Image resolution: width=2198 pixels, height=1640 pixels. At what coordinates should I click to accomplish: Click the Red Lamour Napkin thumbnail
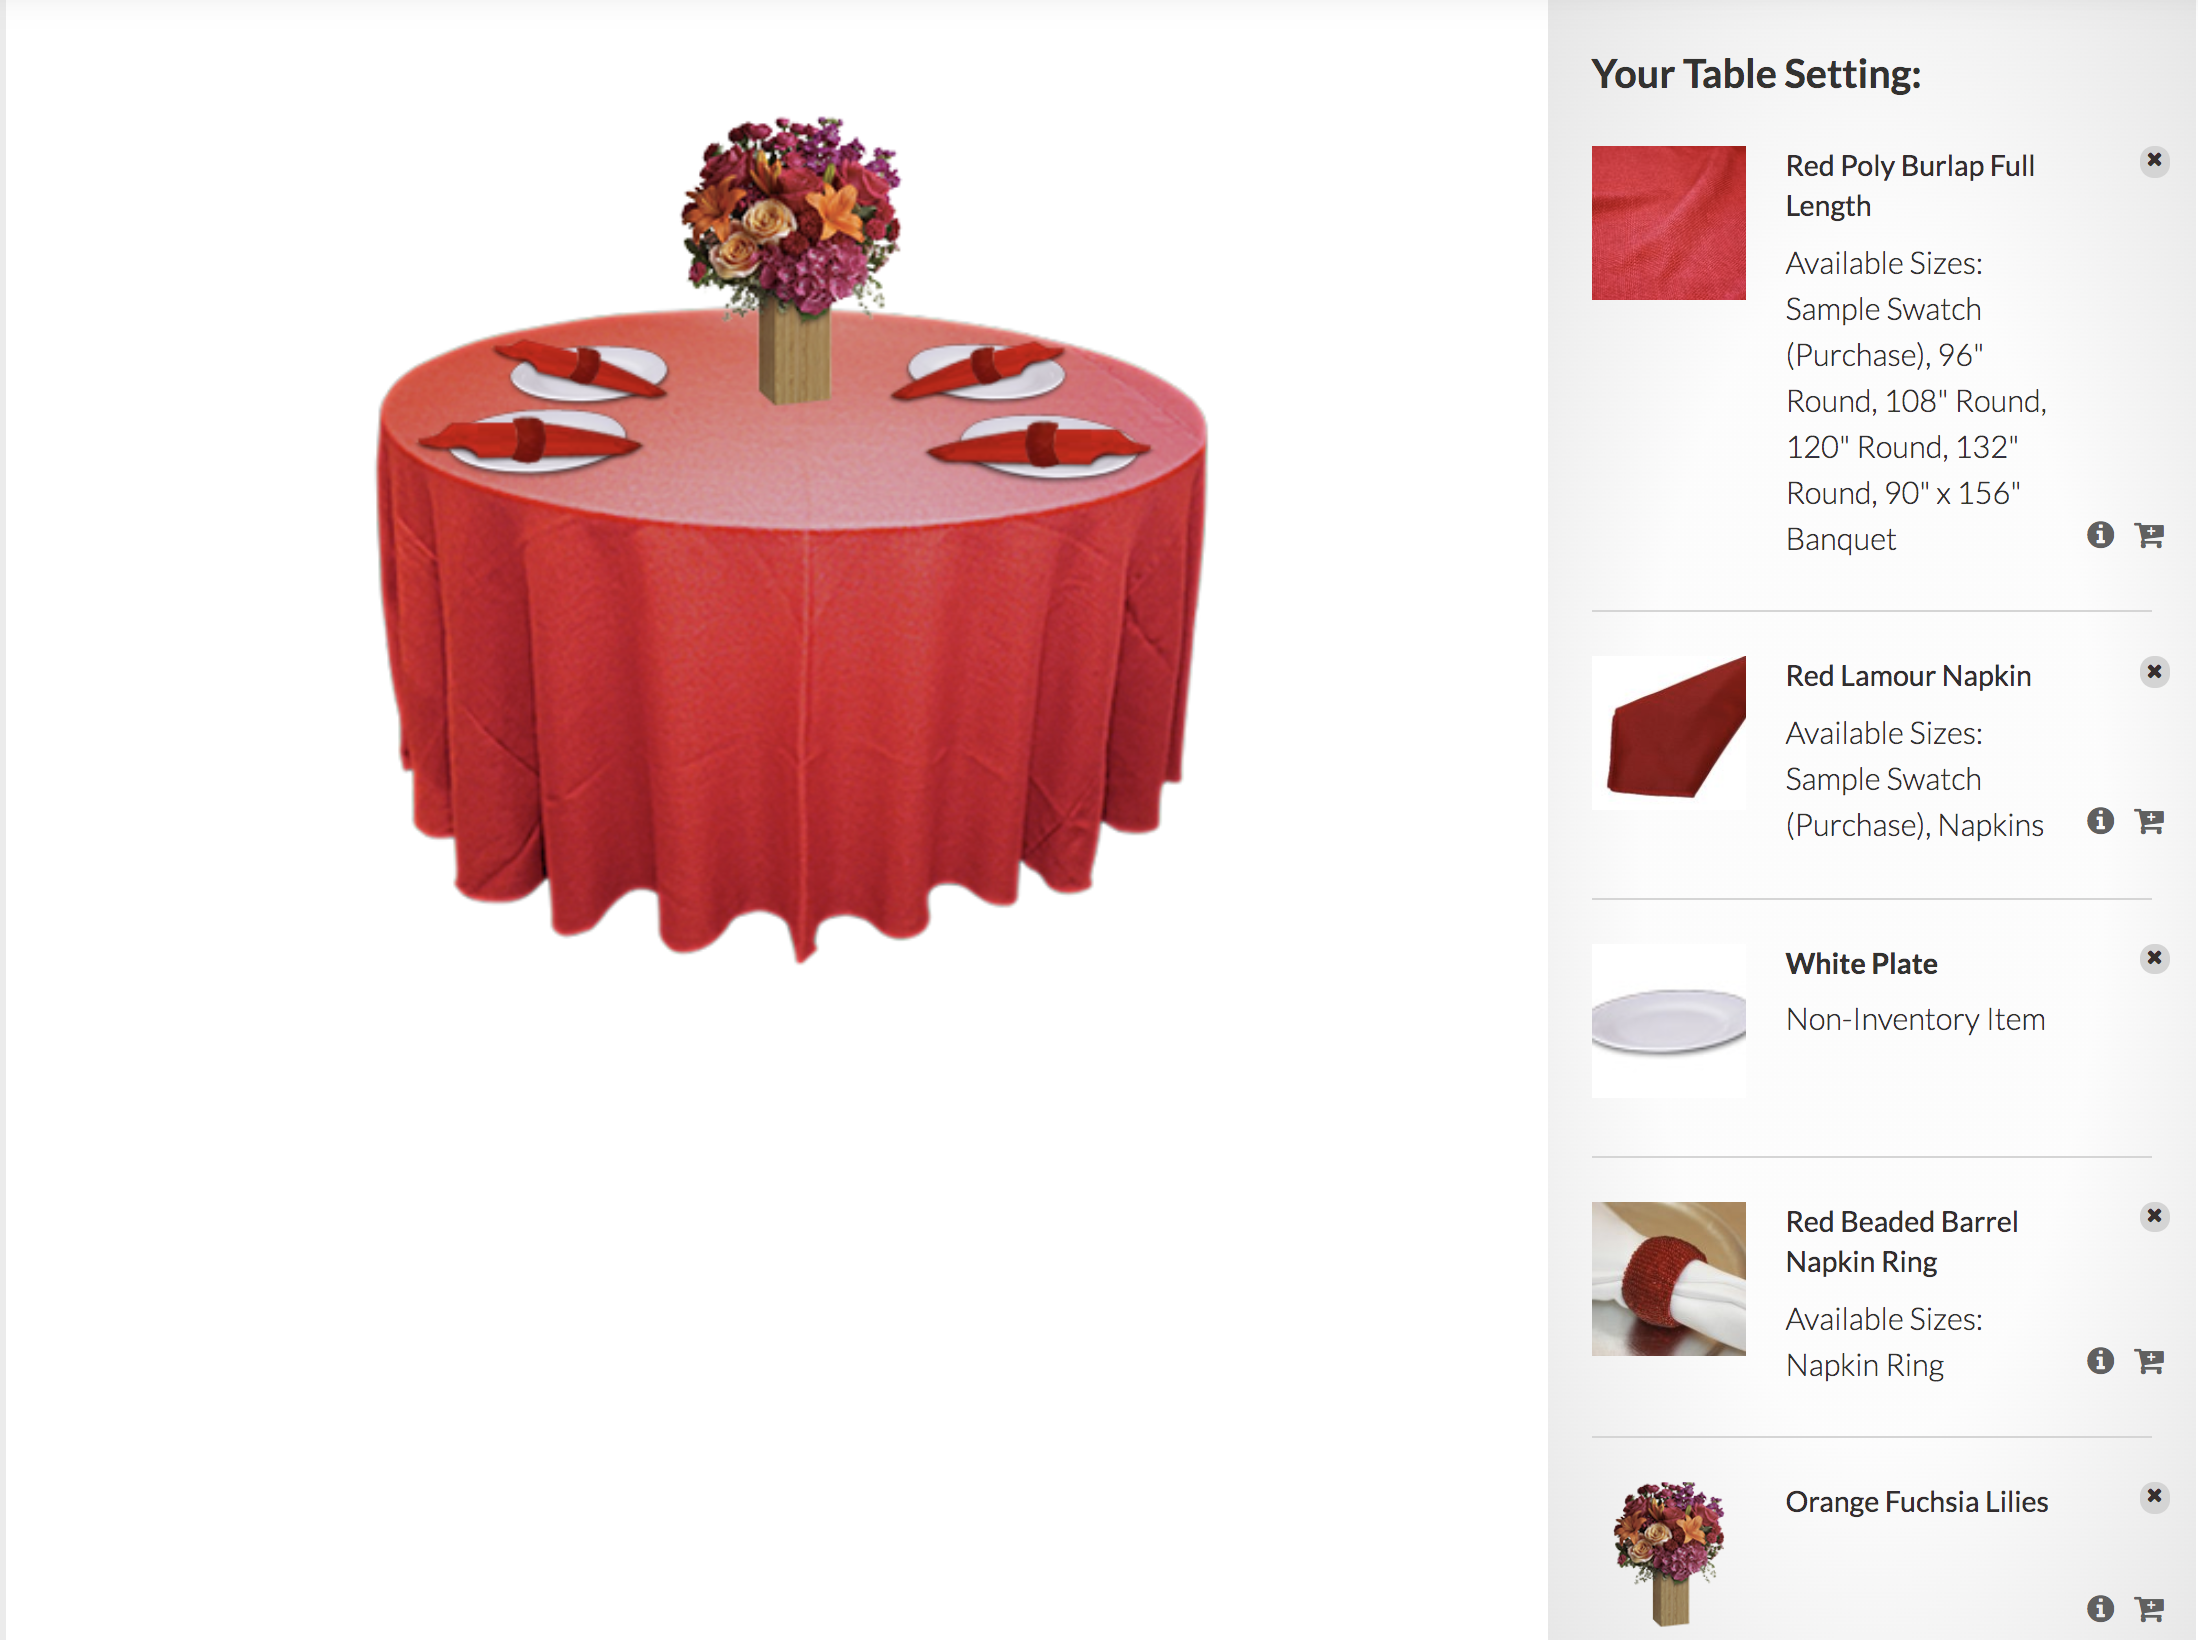(x=1668, y=733)
